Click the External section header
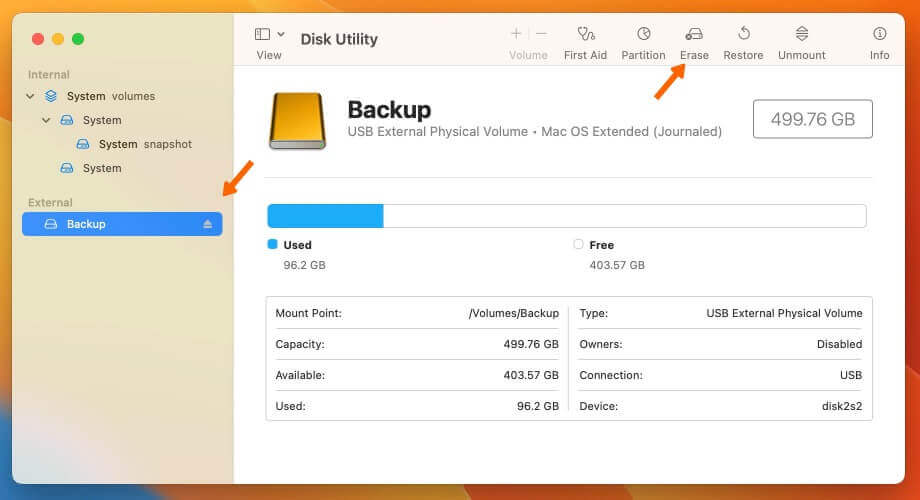This screenshot has height=500, width=920. coord(50,202)
